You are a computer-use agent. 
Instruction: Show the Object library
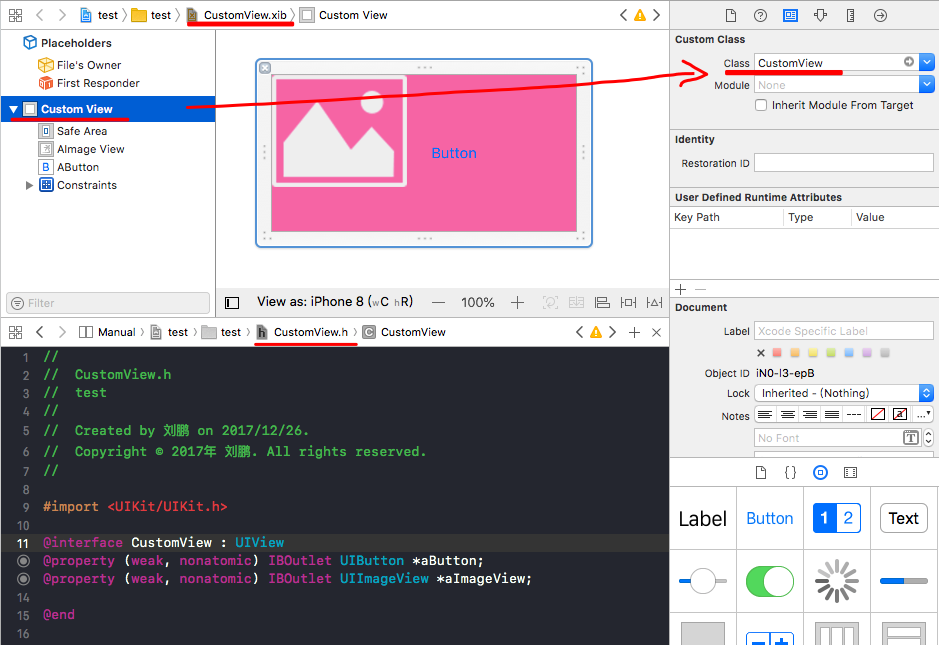pos(820,473)
